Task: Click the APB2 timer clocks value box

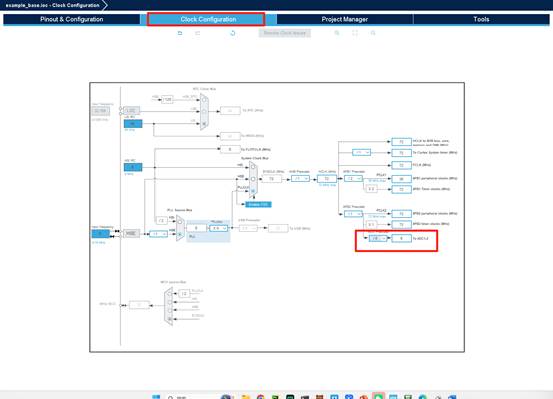Action: coord(401,224)
